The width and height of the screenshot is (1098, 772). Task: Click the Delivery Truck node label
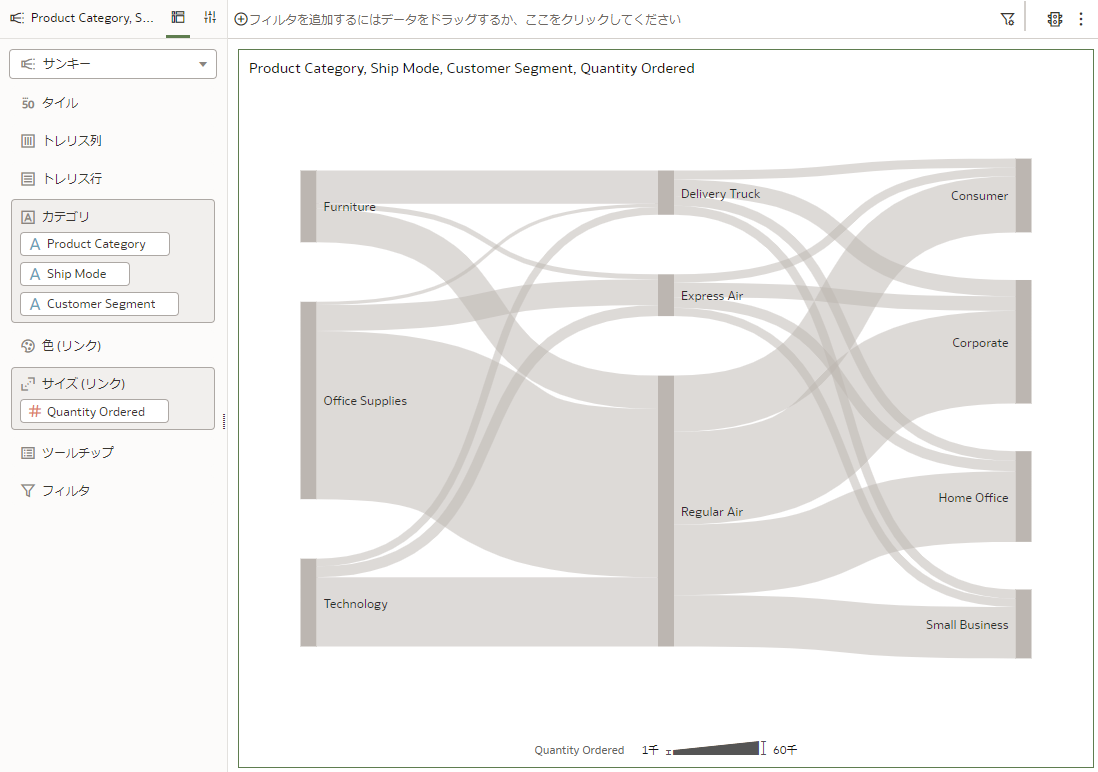tap(720, 194)
